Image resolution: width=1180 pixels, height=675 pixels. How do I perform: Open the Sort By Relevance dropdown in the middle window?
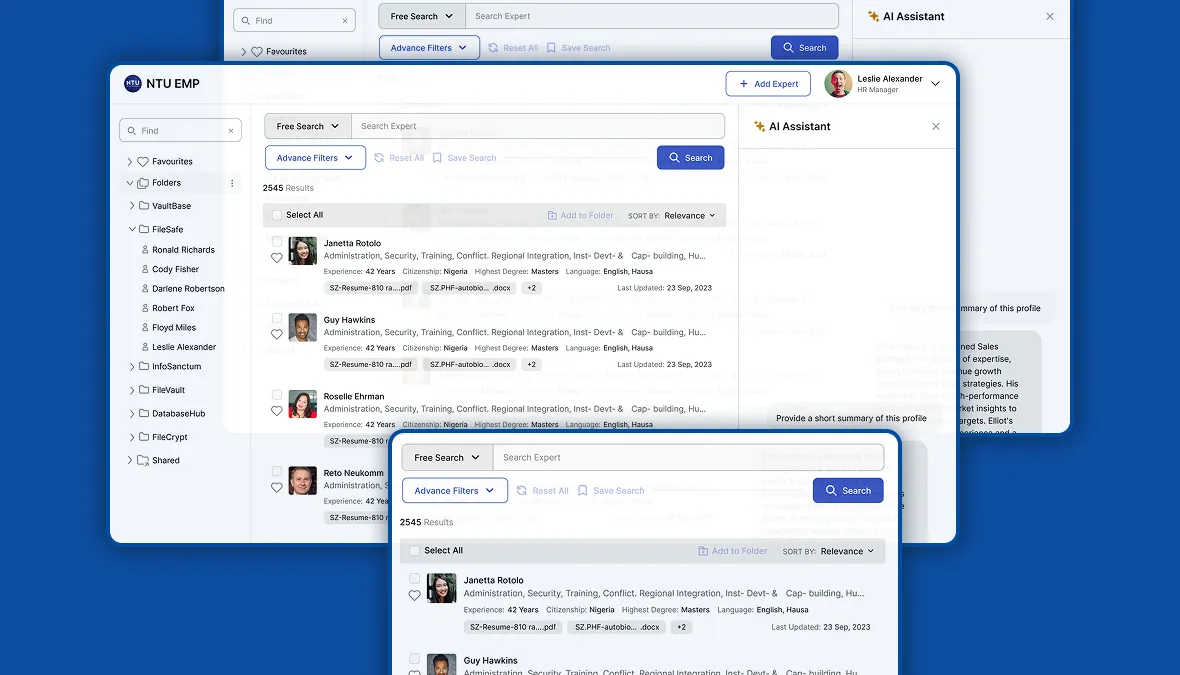click(689, 216)
